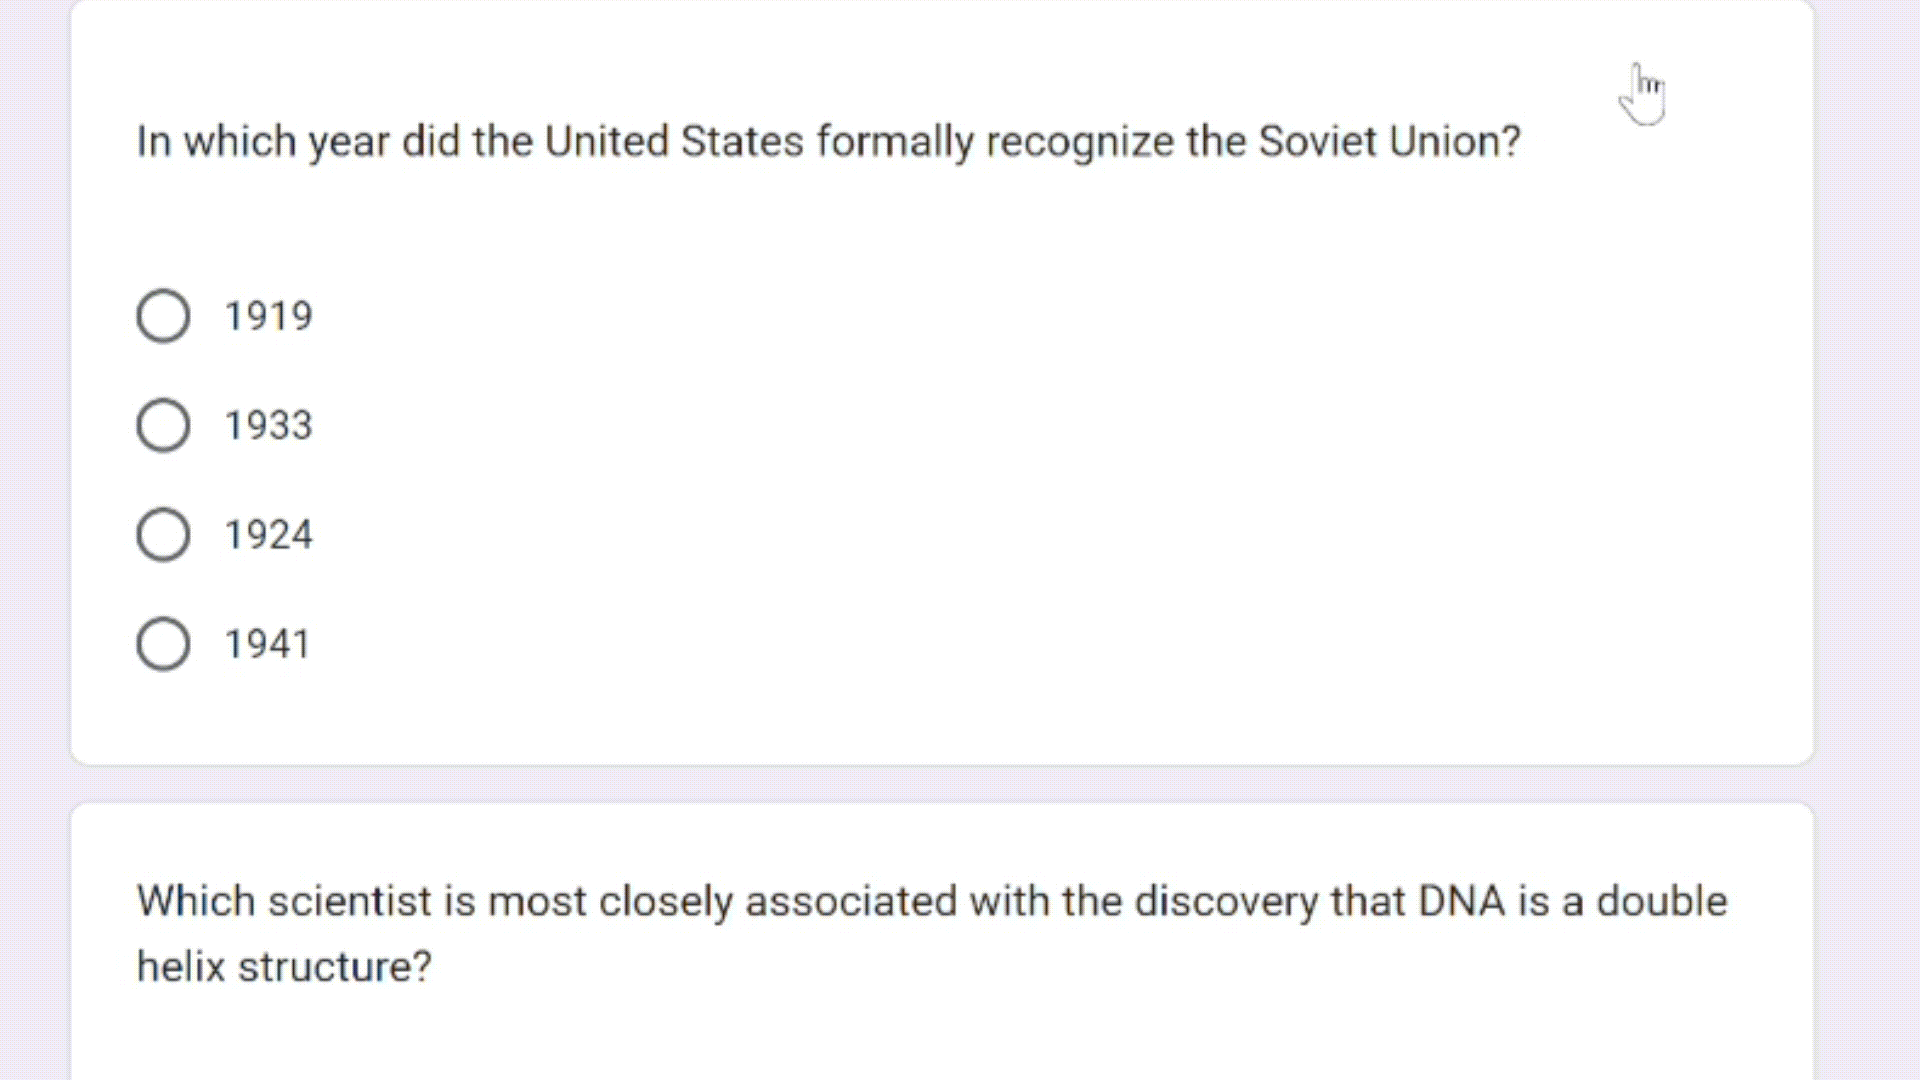Image resolution: width=1920 pixels, height=1080 pixels.
Task: Click the words "In which year" in the question
Action: pyautogui.click(x=262, y=141)
